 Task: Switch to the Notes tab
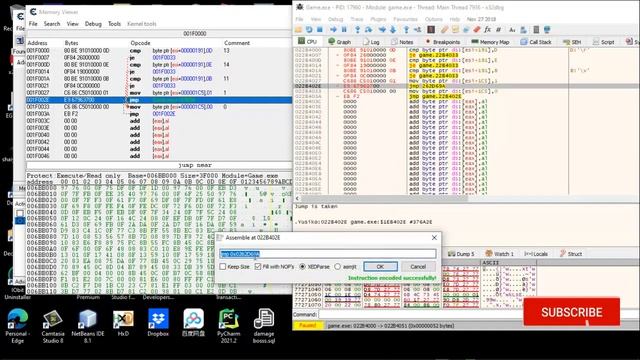[402, 42]
